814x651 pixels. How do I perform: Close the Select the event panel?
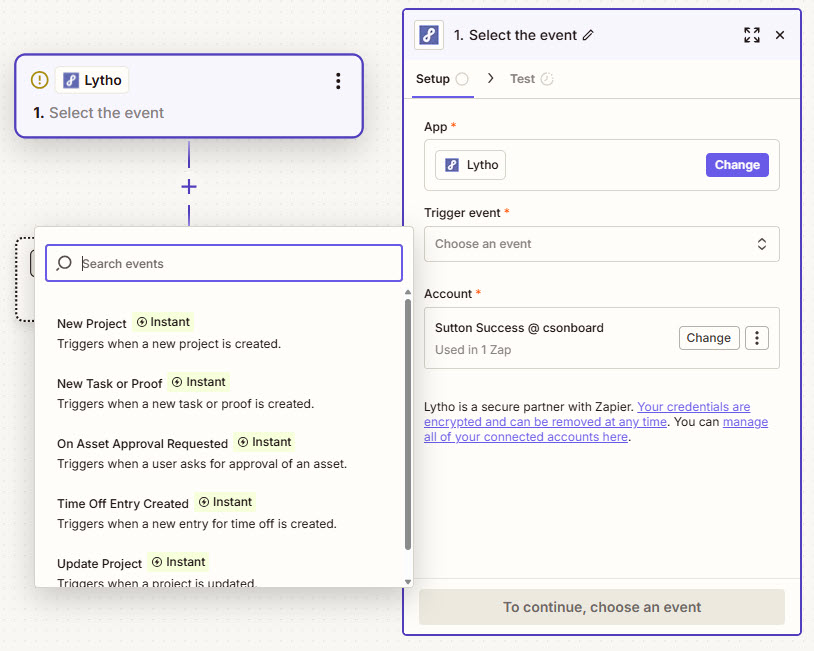[780, 35]
